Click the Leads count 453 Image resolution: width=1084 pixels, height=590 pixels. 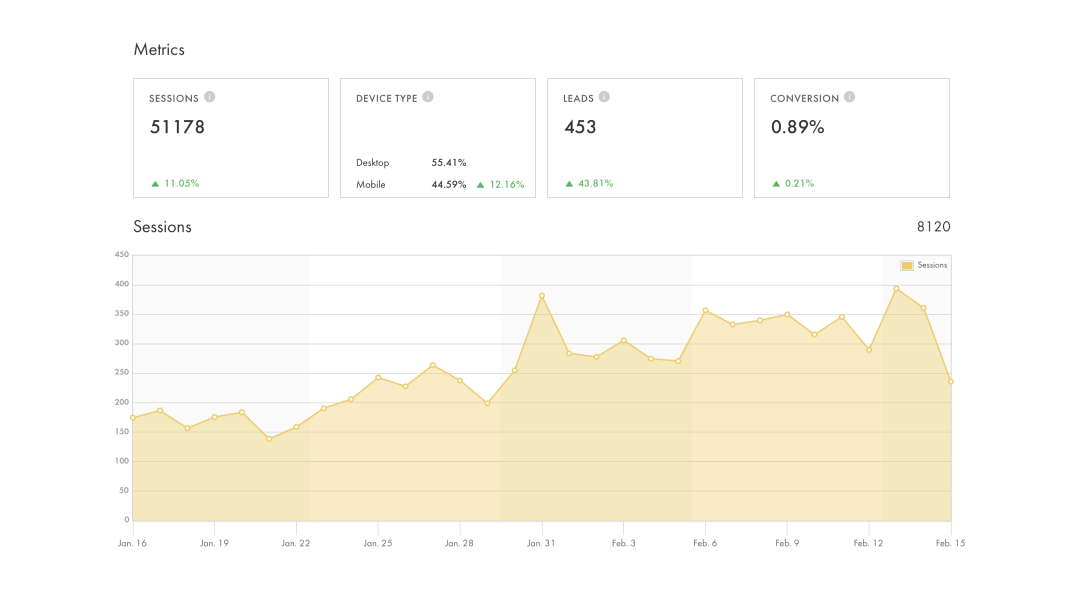[x=580, y=127]
